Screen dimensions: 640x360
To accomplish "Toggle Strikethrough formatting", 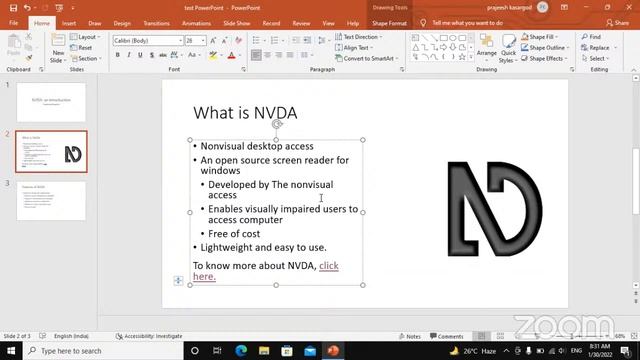I will (x=163, y=55).
